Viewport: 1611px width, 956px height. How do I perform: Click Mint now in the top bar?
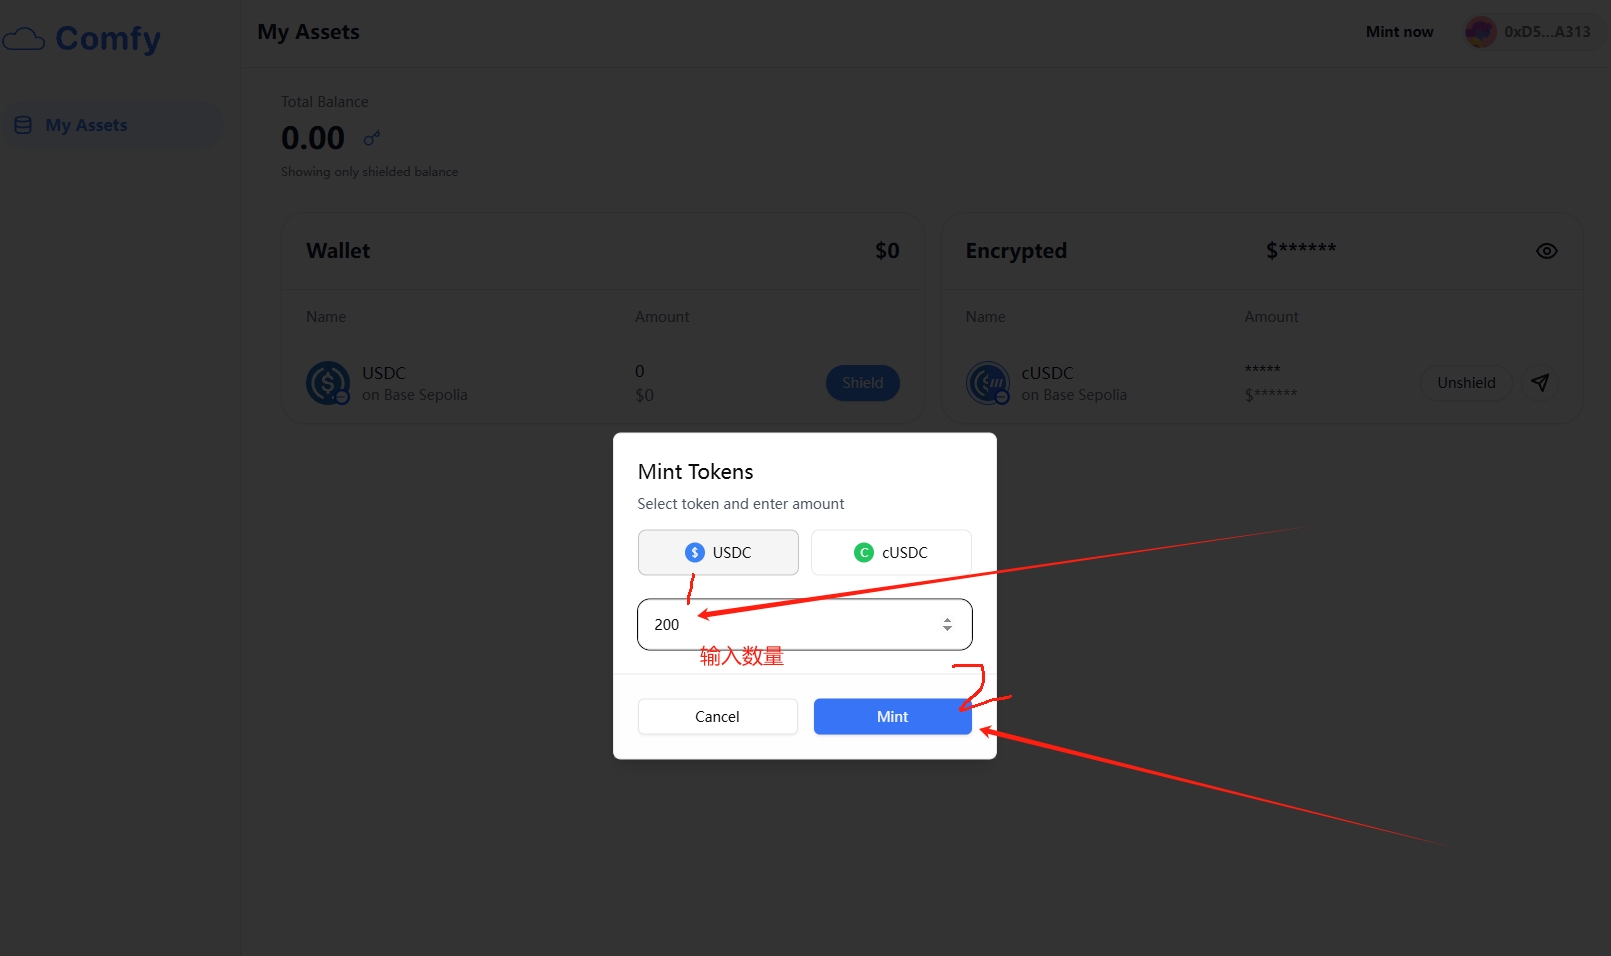1399,32
